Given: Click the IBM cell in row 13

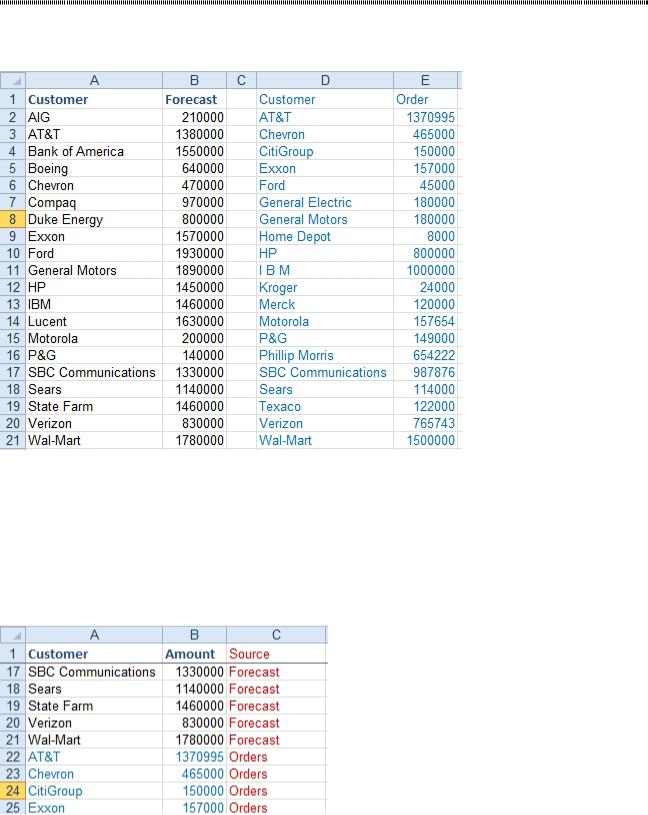Looking at the screenshot, I should [94, 305].
